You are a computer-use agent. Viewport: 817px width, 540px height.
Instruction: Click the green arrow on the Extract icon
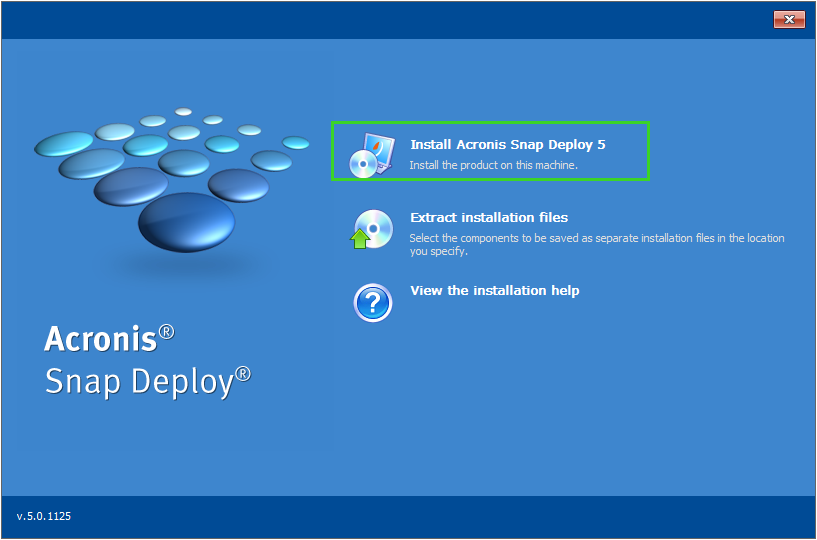pyautogui.click(x=359, y=239)
